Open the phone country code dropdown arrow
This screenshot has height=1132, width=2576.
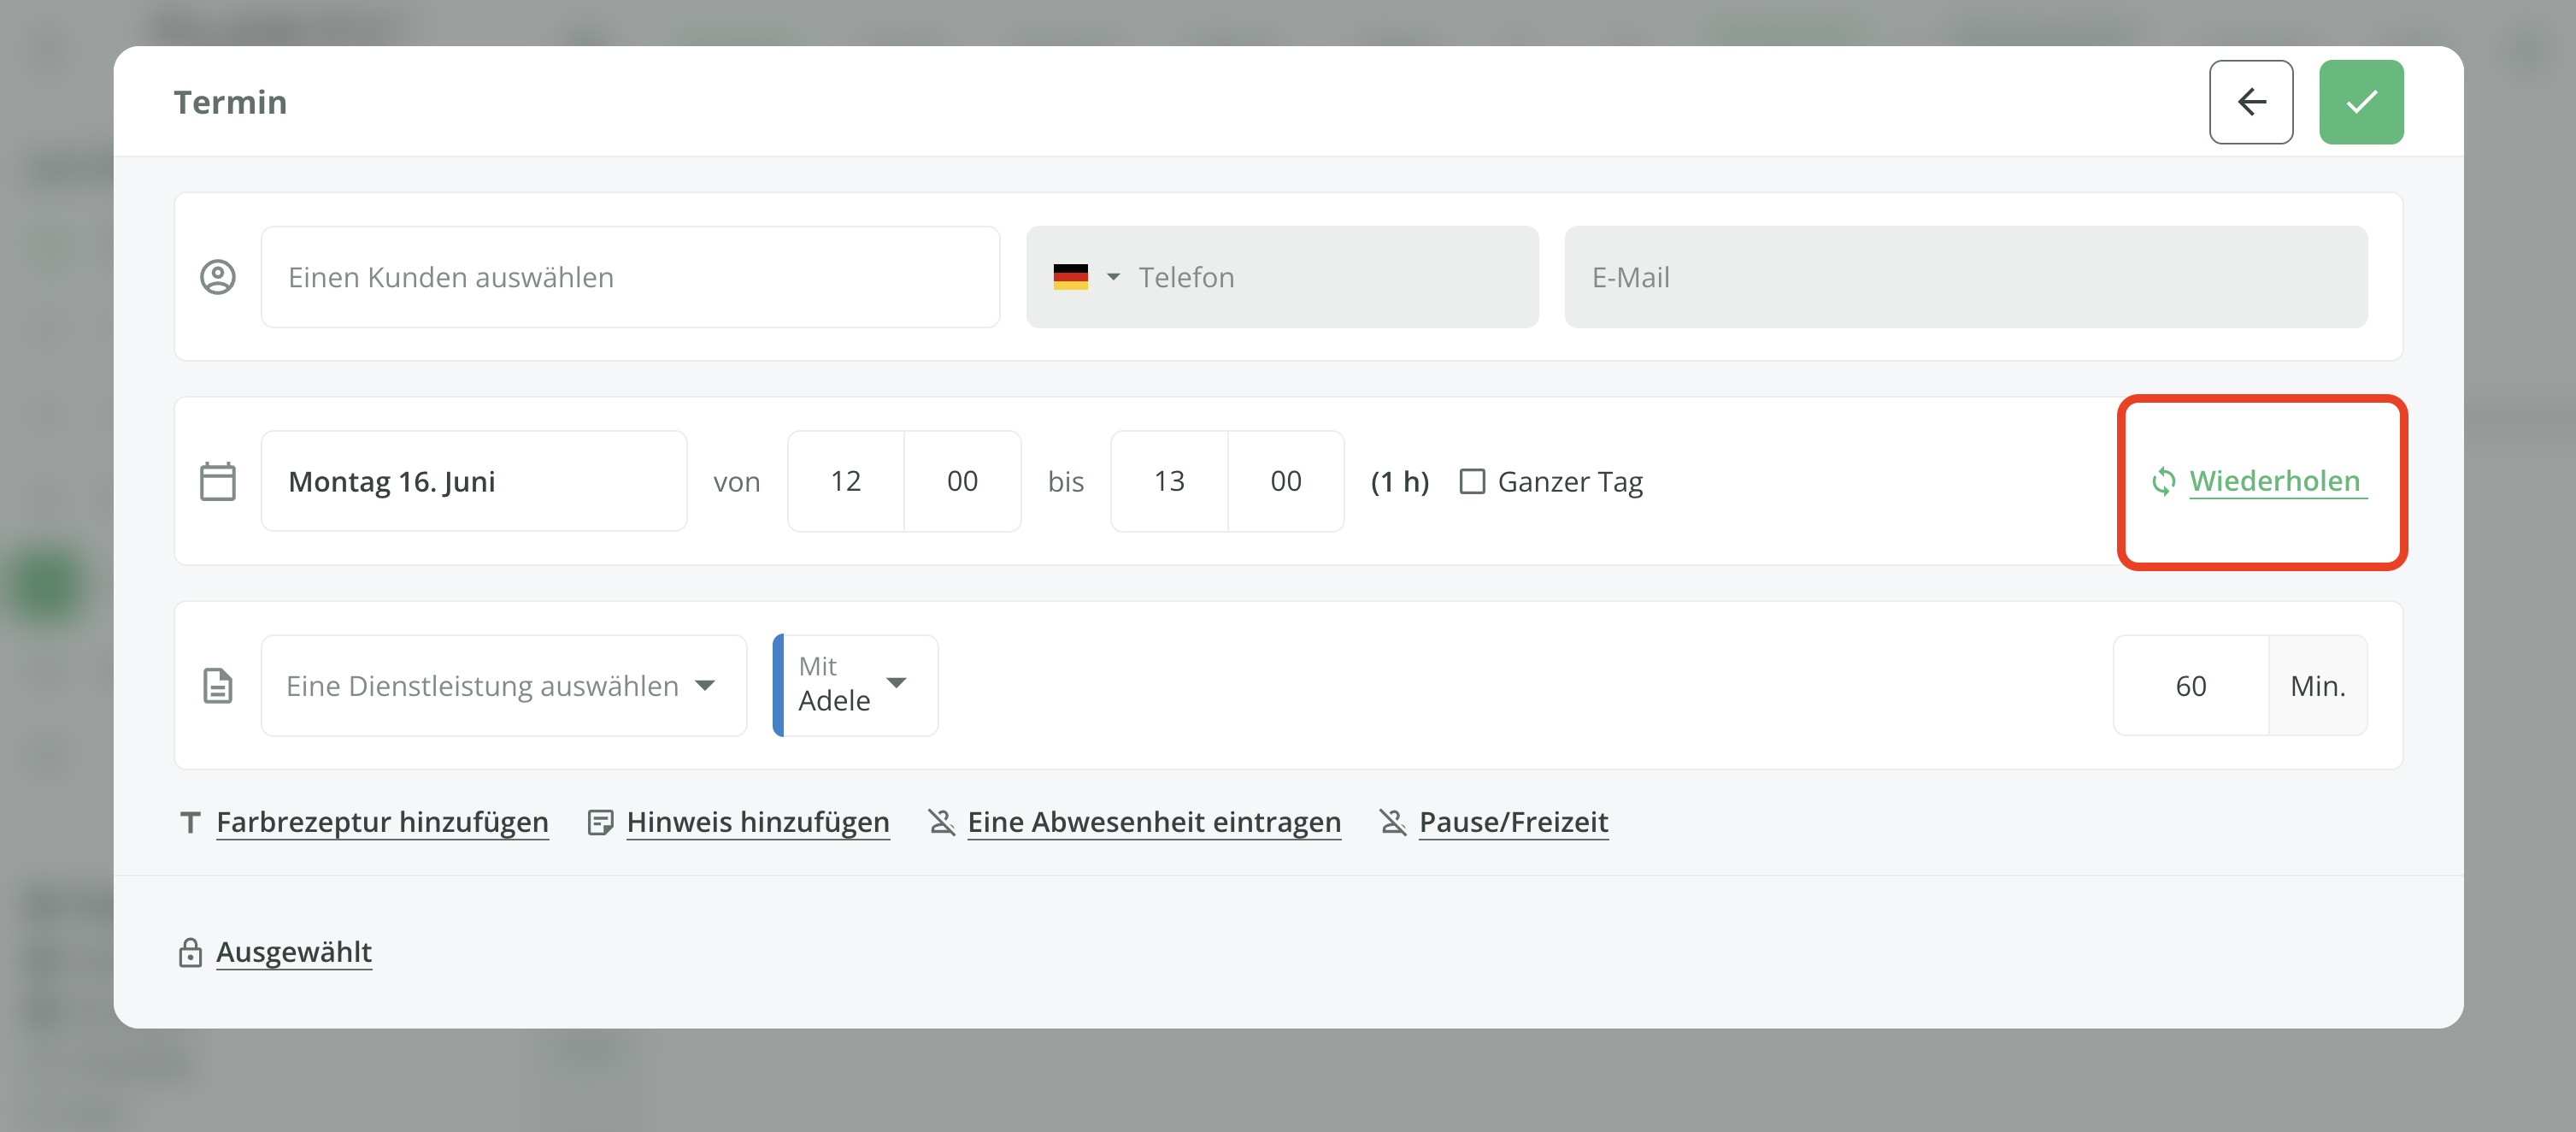(x=1113, y=277)
